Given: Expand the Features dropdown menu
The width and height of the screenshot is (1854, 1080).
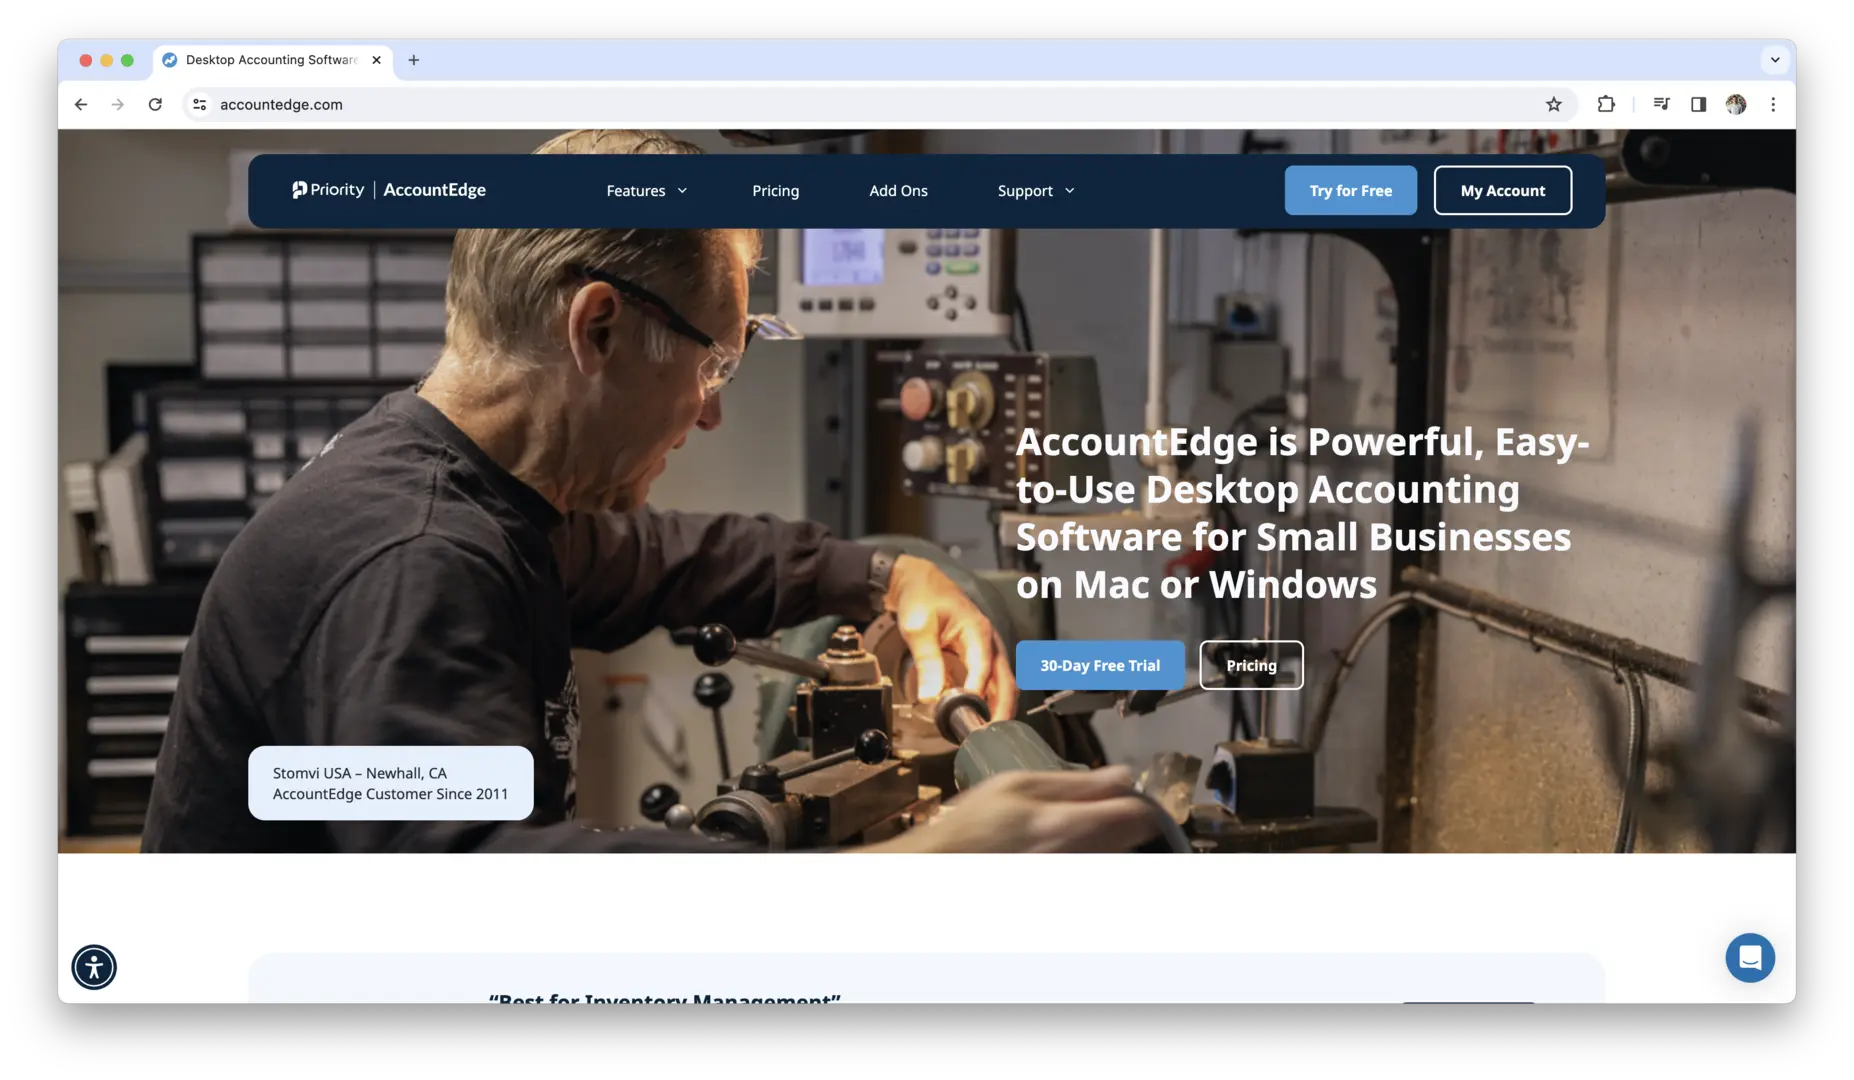Looking at the screenshot, I should [646, 190].
